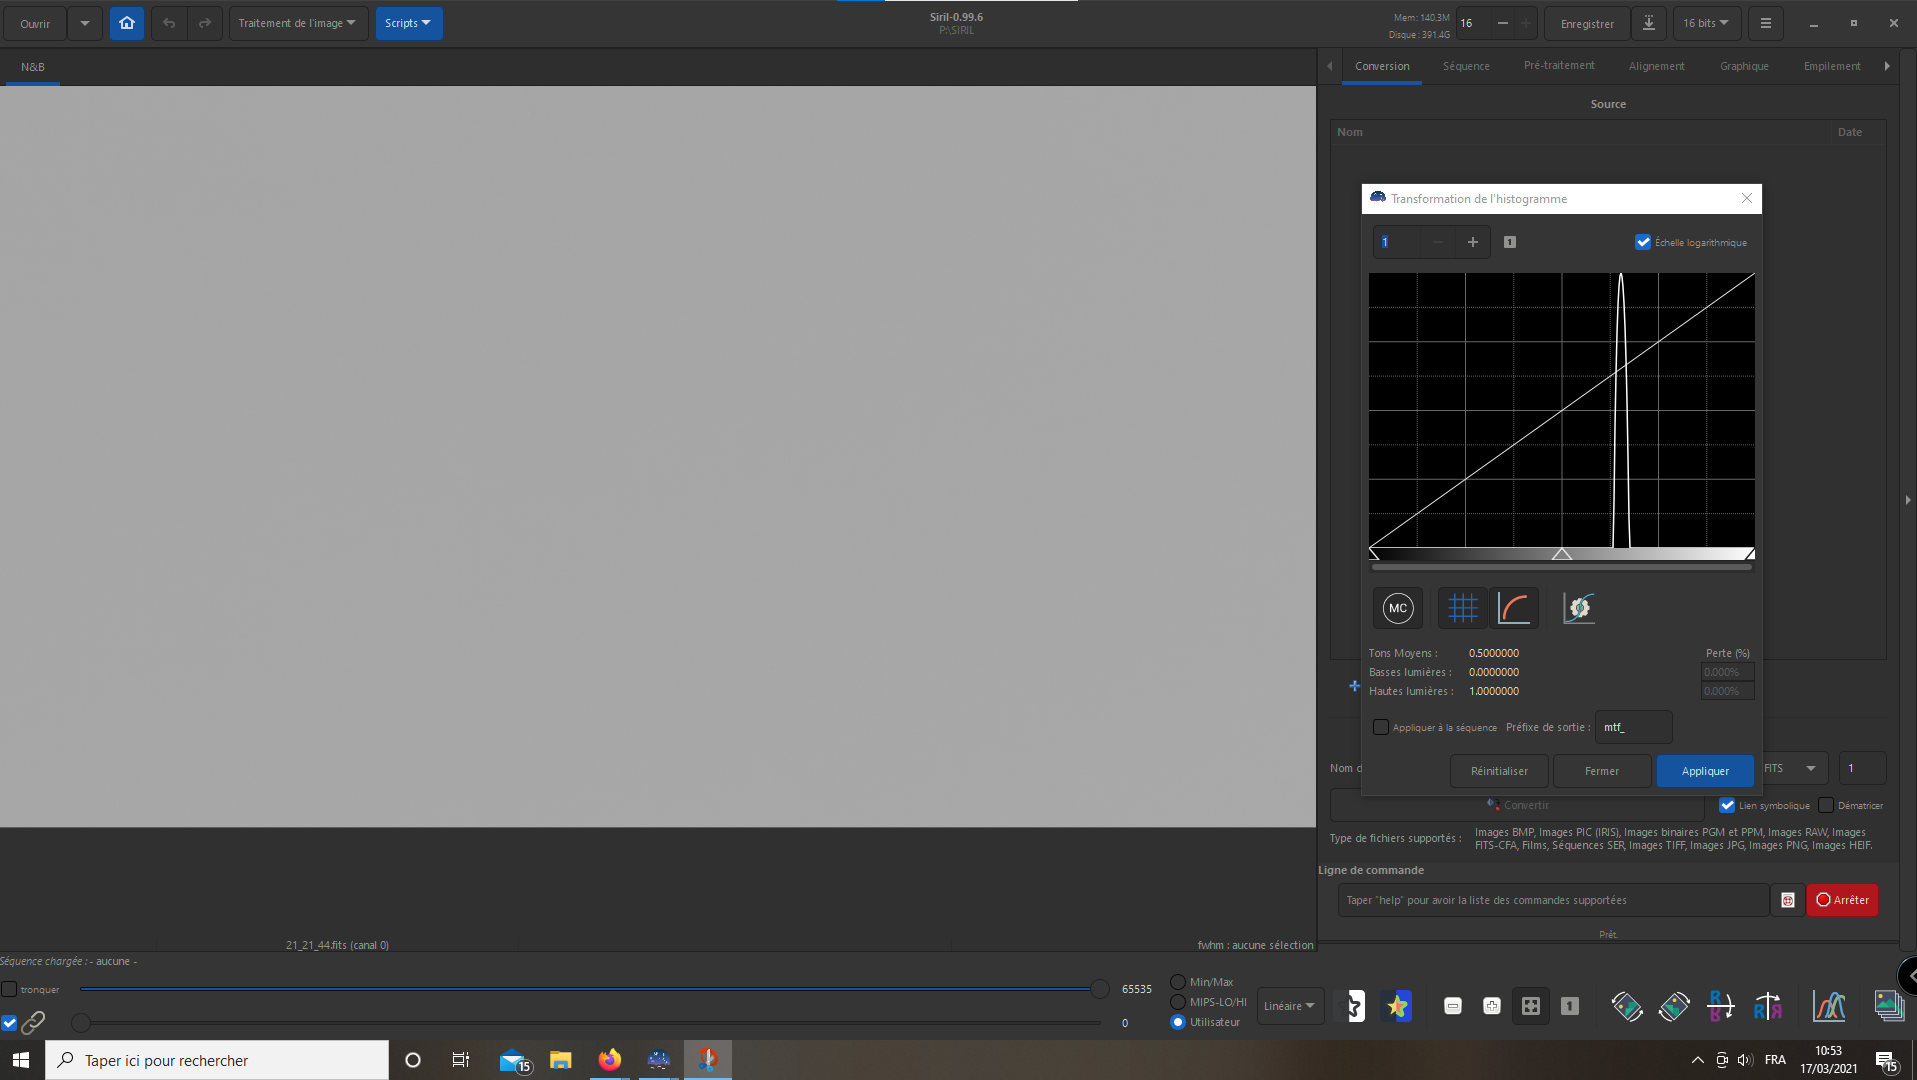The width and height of the screenshot is (1917, 1080).
Task: Toggle the transfer curve display button
Action: (1514, 608)
